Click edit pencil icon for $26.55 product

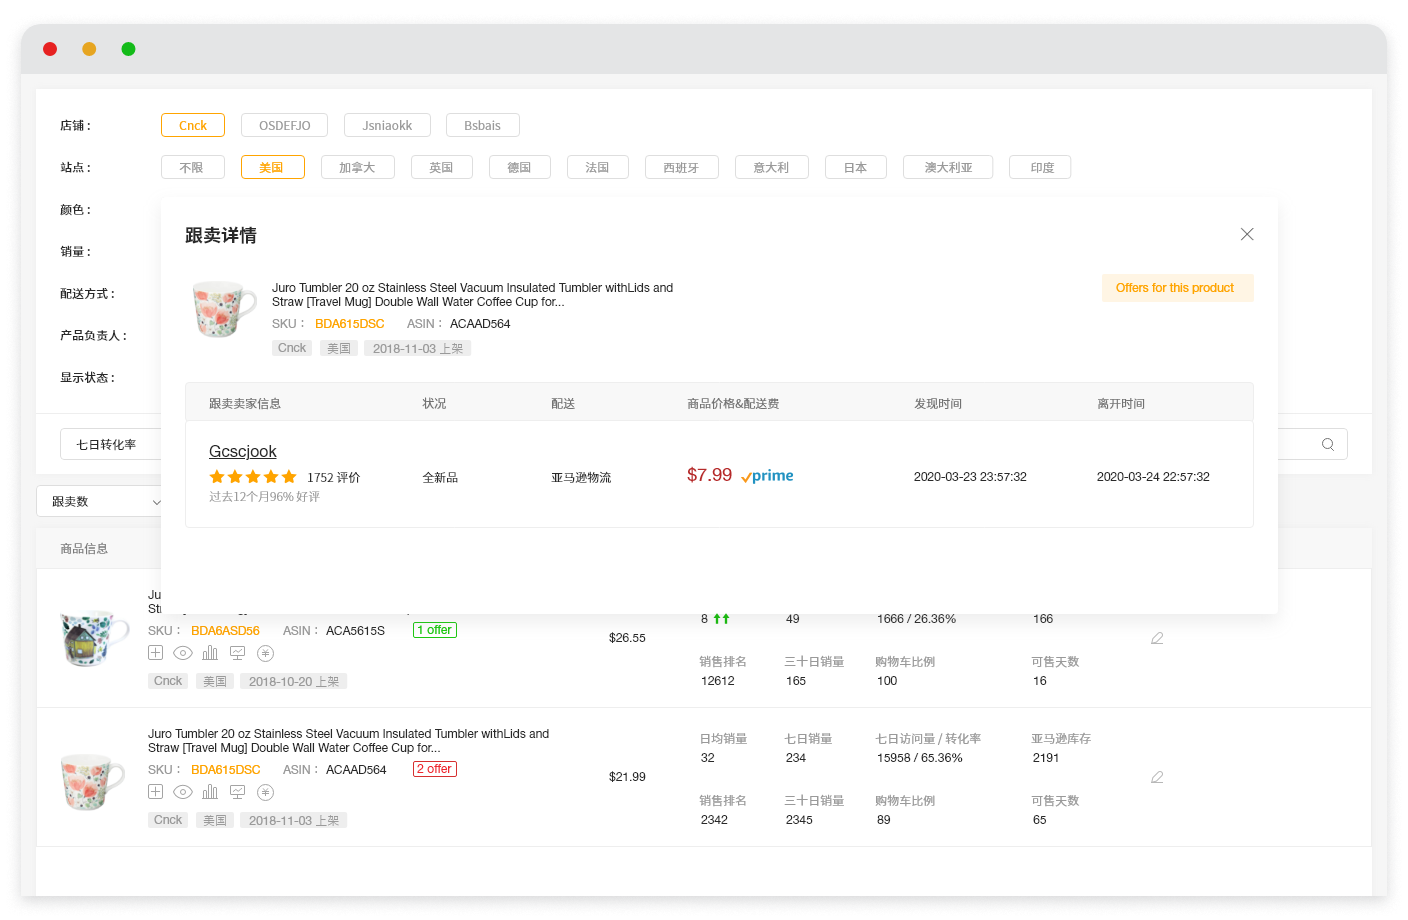tap(1157, 638)
